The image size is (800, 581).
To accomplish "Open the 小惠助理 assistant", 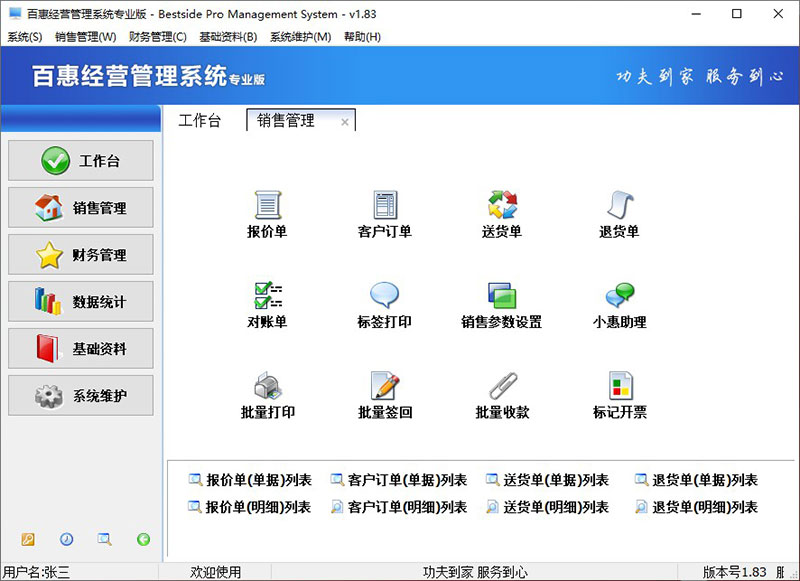I will click(619, 305).
